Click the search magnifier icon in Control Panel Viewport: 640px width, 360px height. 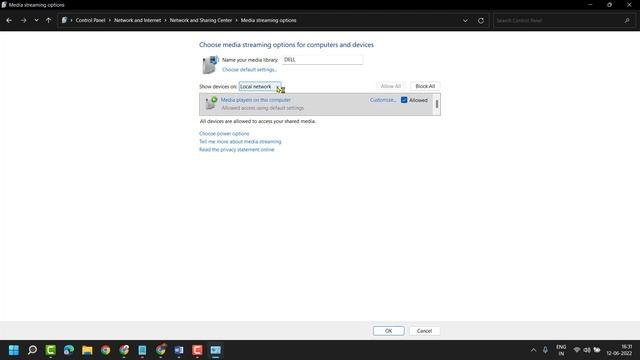click(x=627, y=20)
